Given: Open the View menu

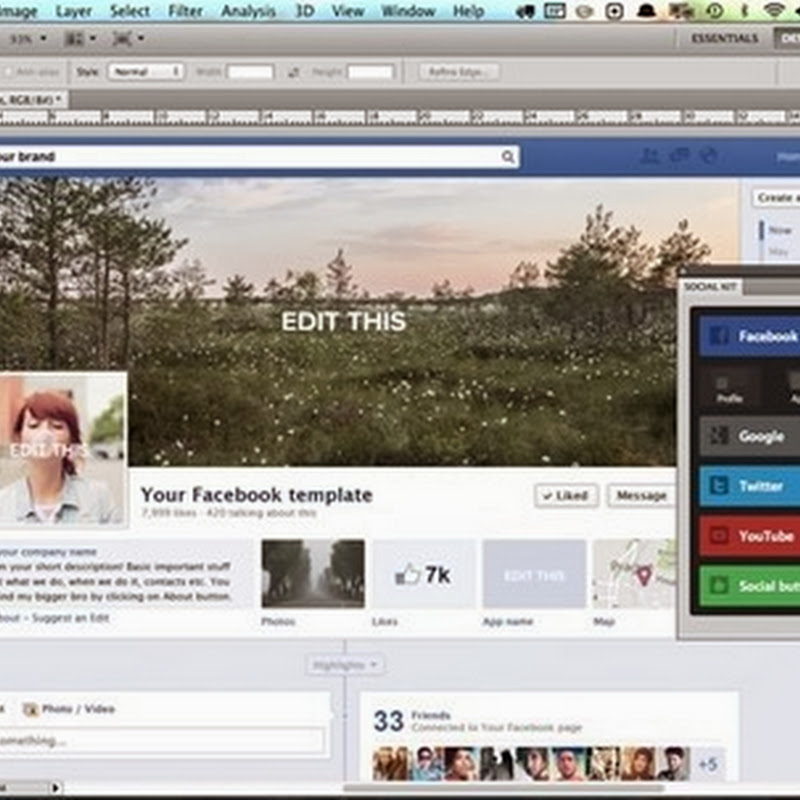Looking at the screenshot, I should (x=347, y=11).
